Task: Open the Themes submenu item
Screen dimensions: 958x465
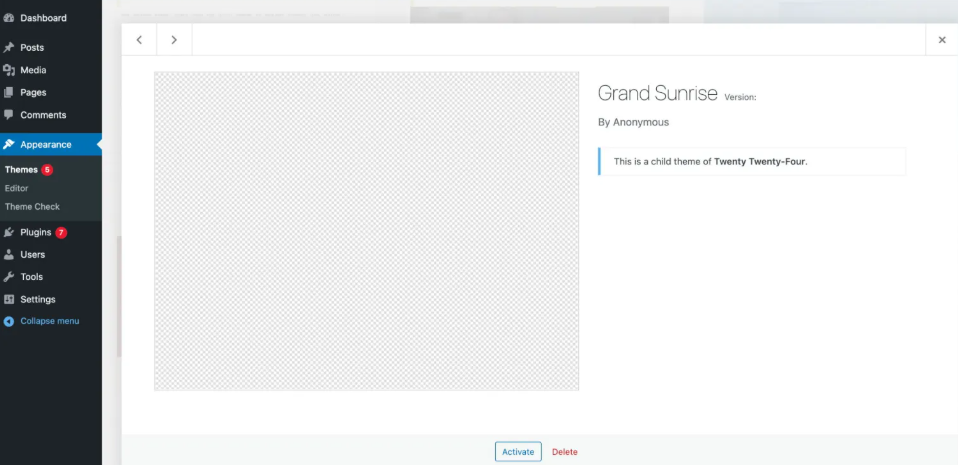Action: 21,170
